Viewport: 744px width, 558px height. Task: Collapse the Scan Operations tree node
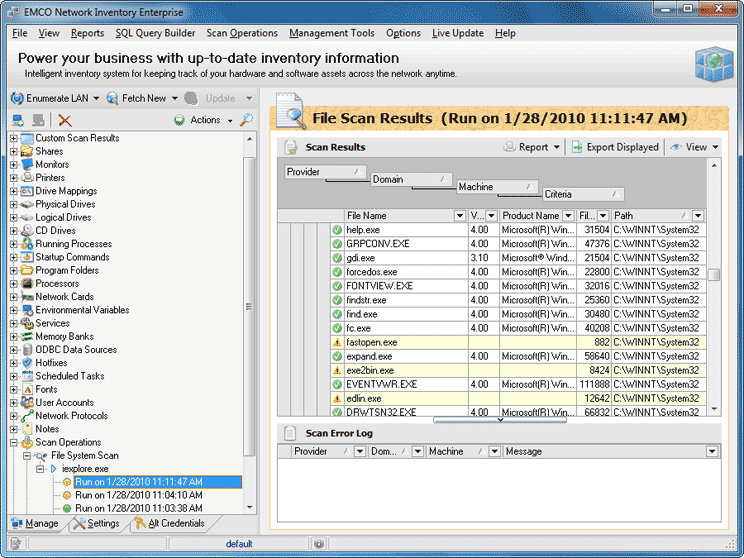click(14, 442)
